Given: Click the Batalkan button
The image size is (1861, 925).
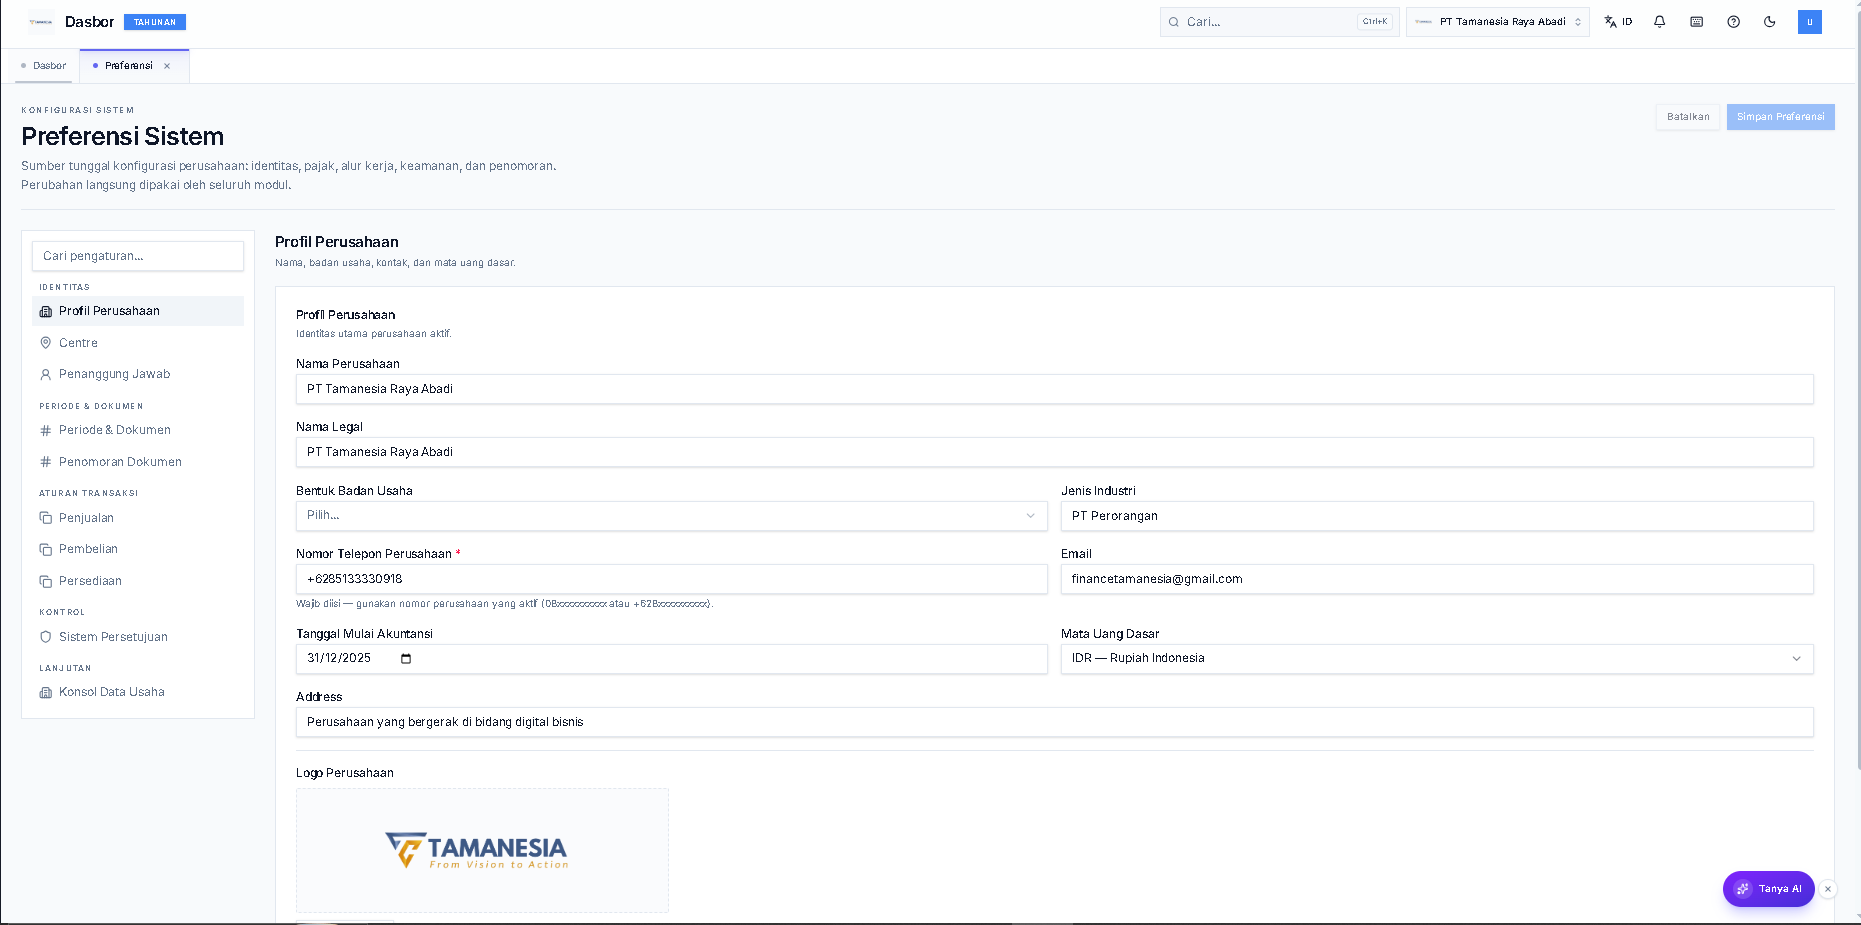Looking at the screenshot, I should [1688, 117].
